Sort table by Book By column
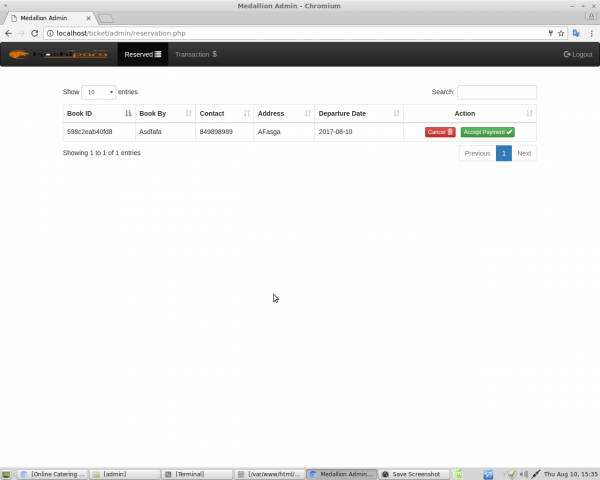 coord(165,114)
